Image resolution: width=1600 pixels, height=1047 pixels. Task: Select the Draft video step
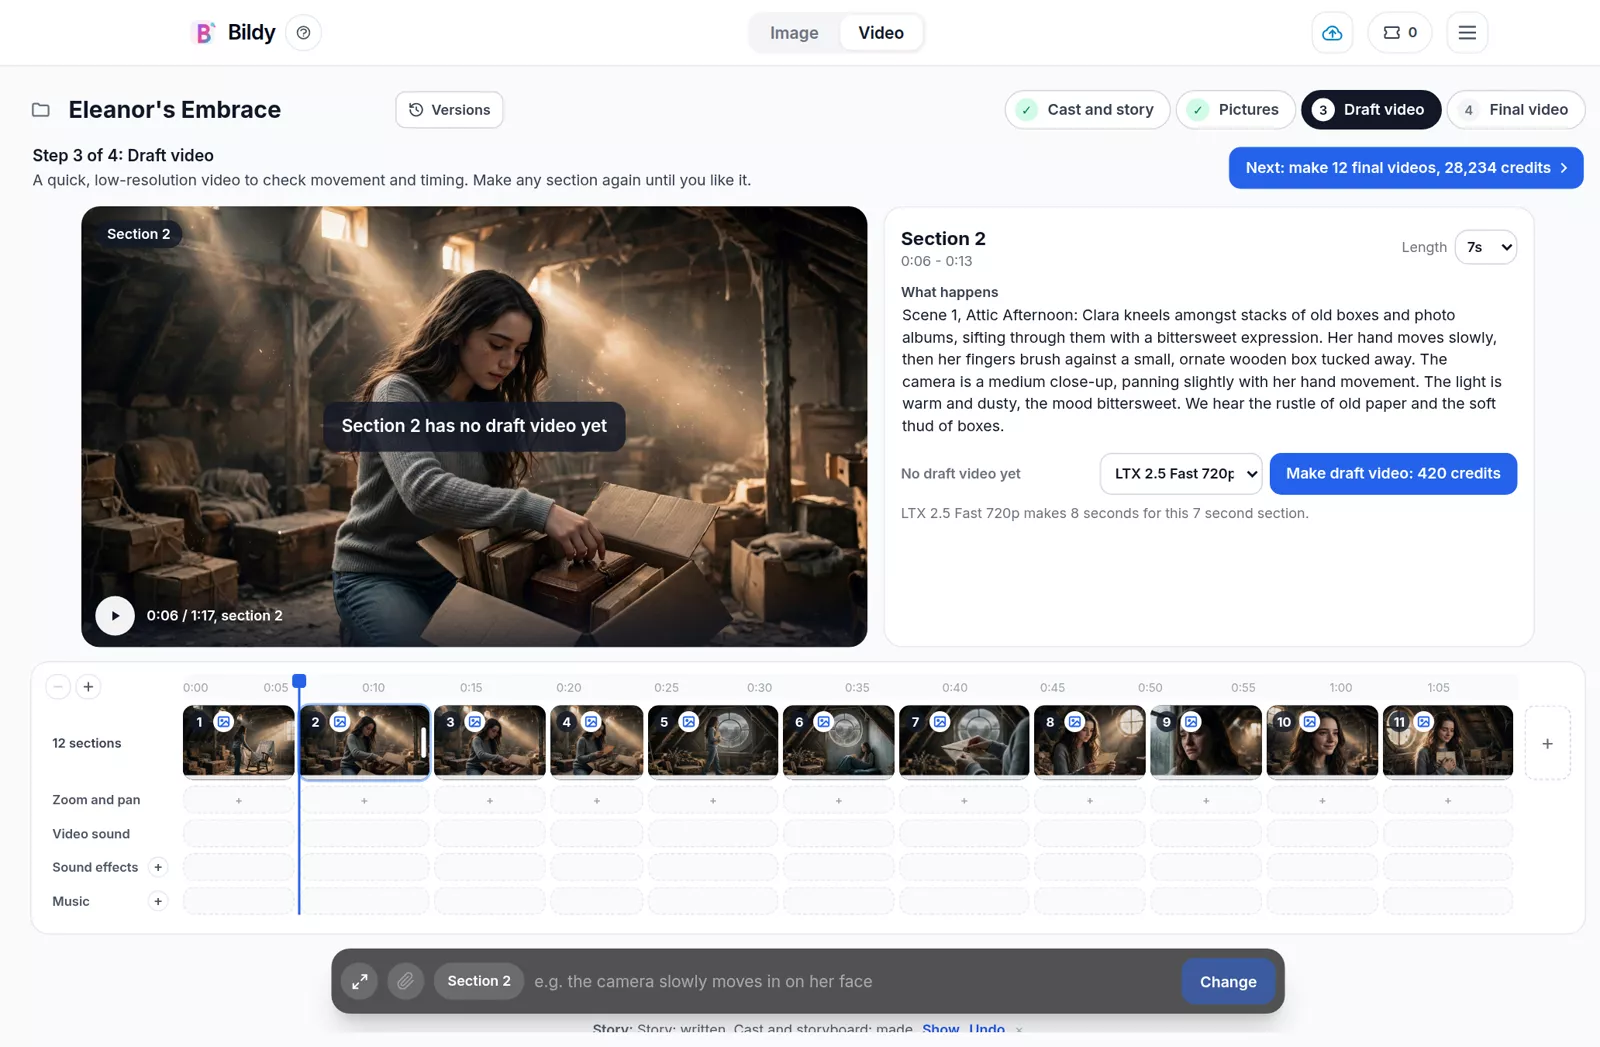point(1371,110)
